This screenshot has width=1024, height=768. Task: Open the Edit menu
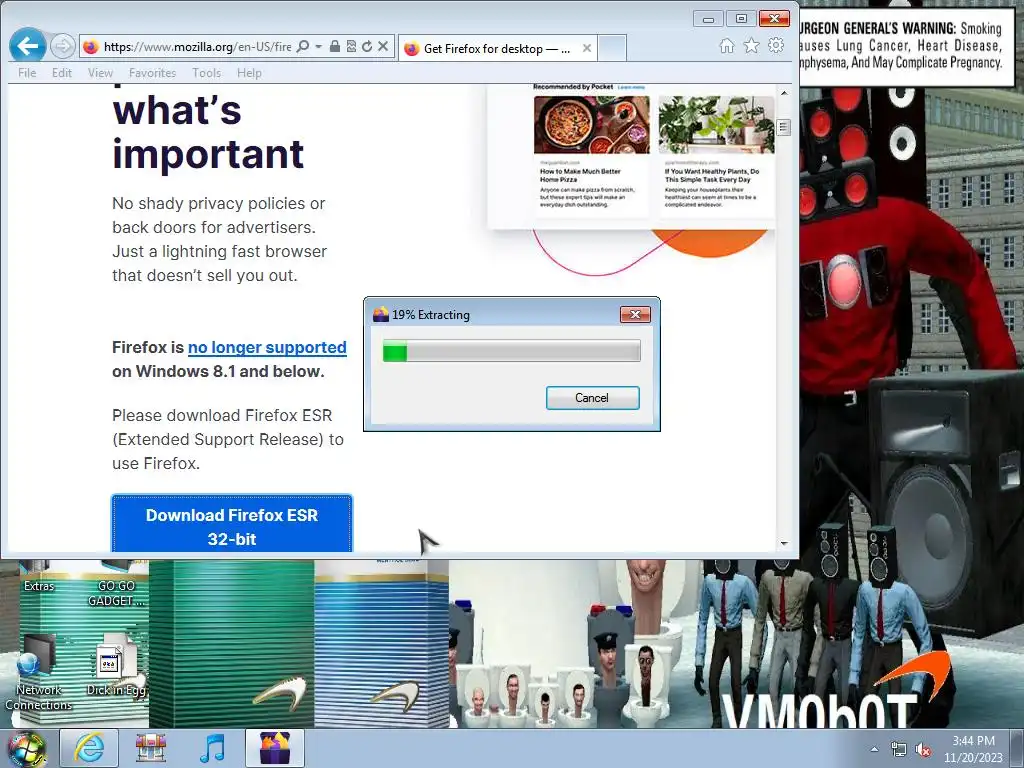62,72
